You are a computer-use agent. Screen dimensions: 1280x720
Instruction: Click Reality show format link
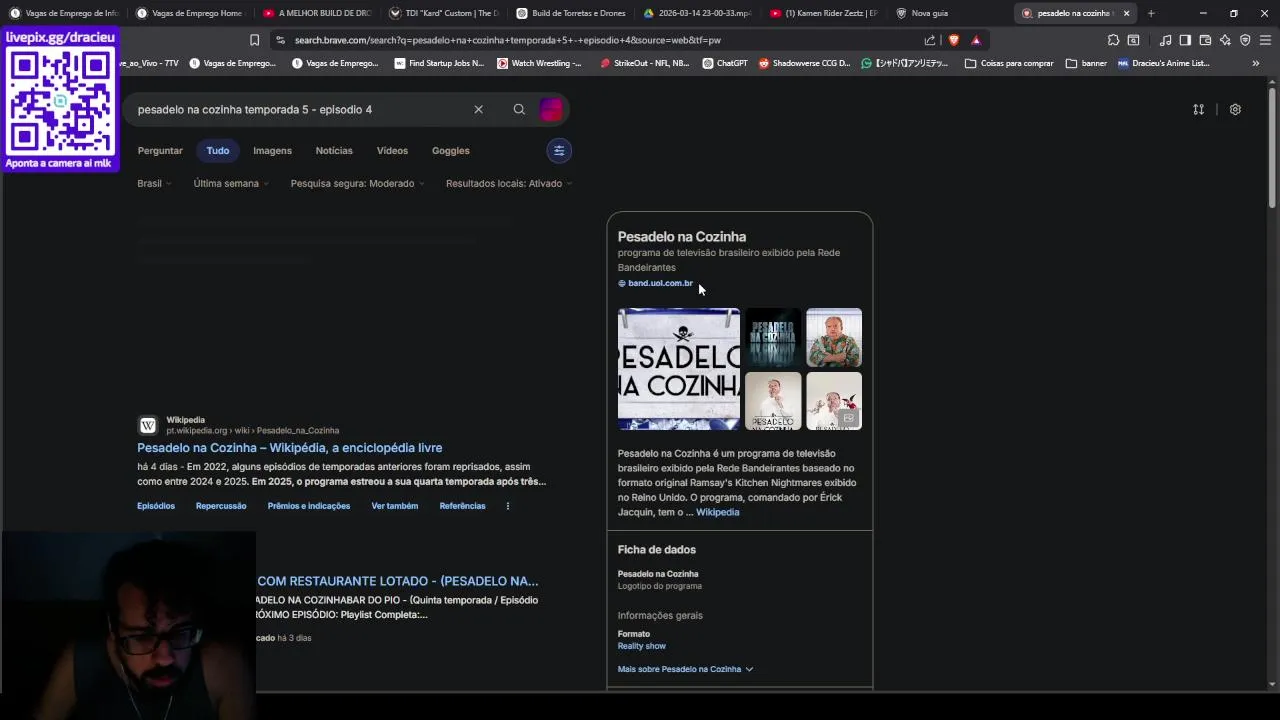click(641, 646)
